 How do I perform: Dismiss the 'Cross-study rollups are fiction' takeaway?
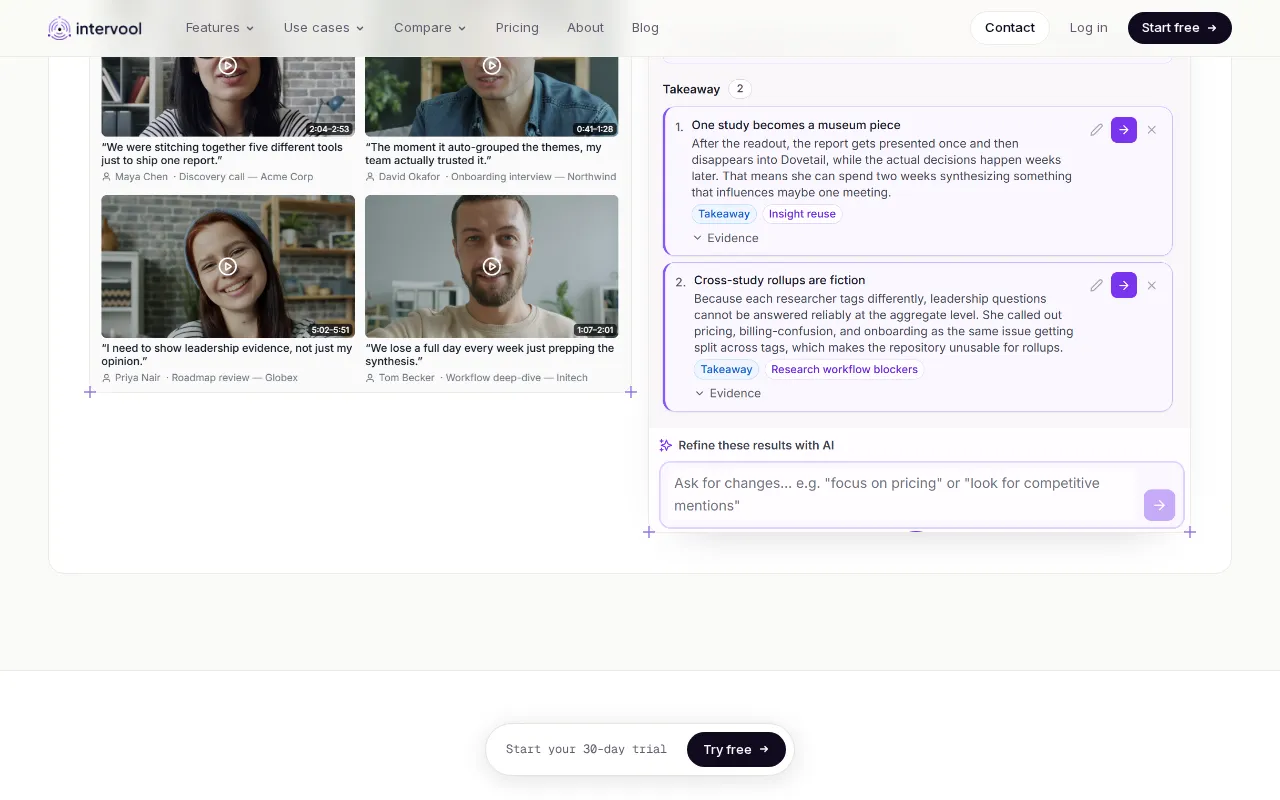[1151, 285]
